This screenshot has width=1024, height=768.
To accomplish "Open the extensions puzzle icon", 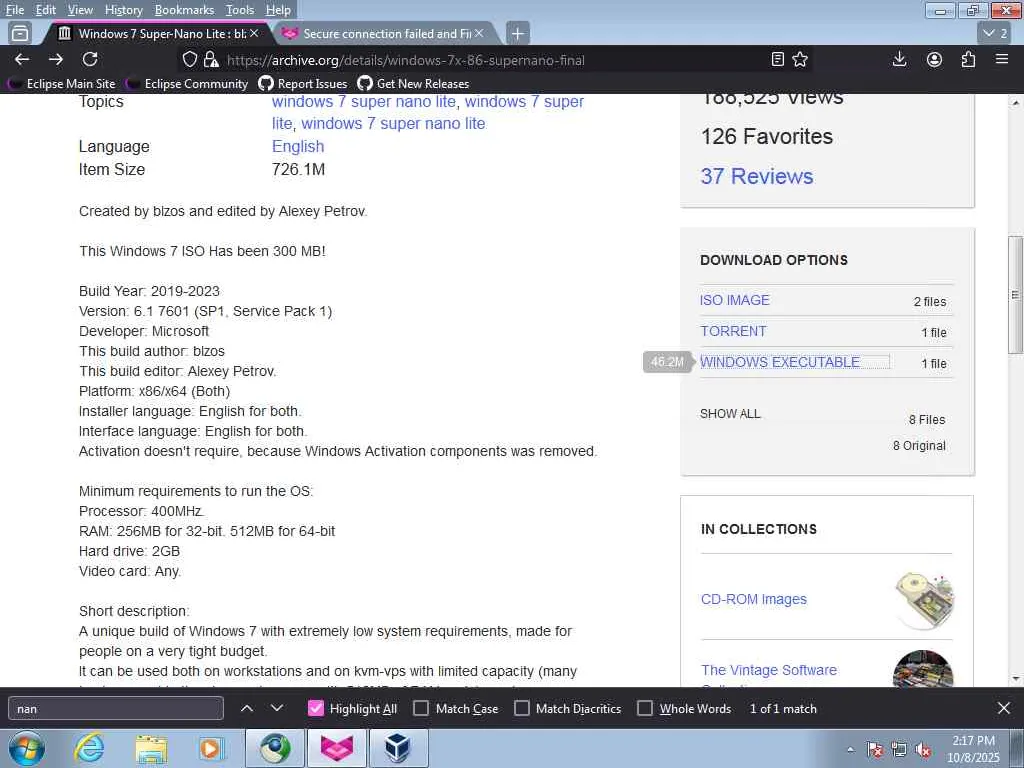I will [968, 59].
